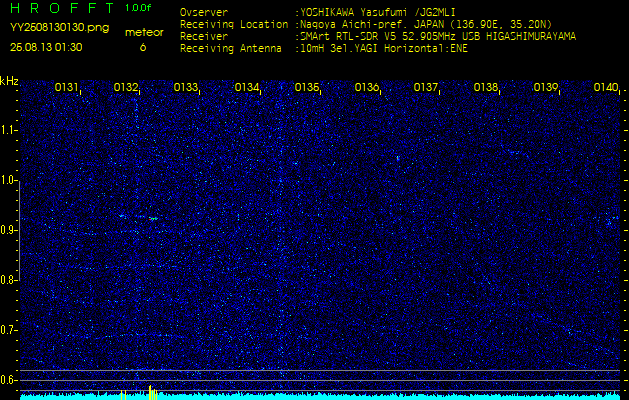The image size is (629, 400).
Task: Select the 0133 time marker
Action: point(186,87)
